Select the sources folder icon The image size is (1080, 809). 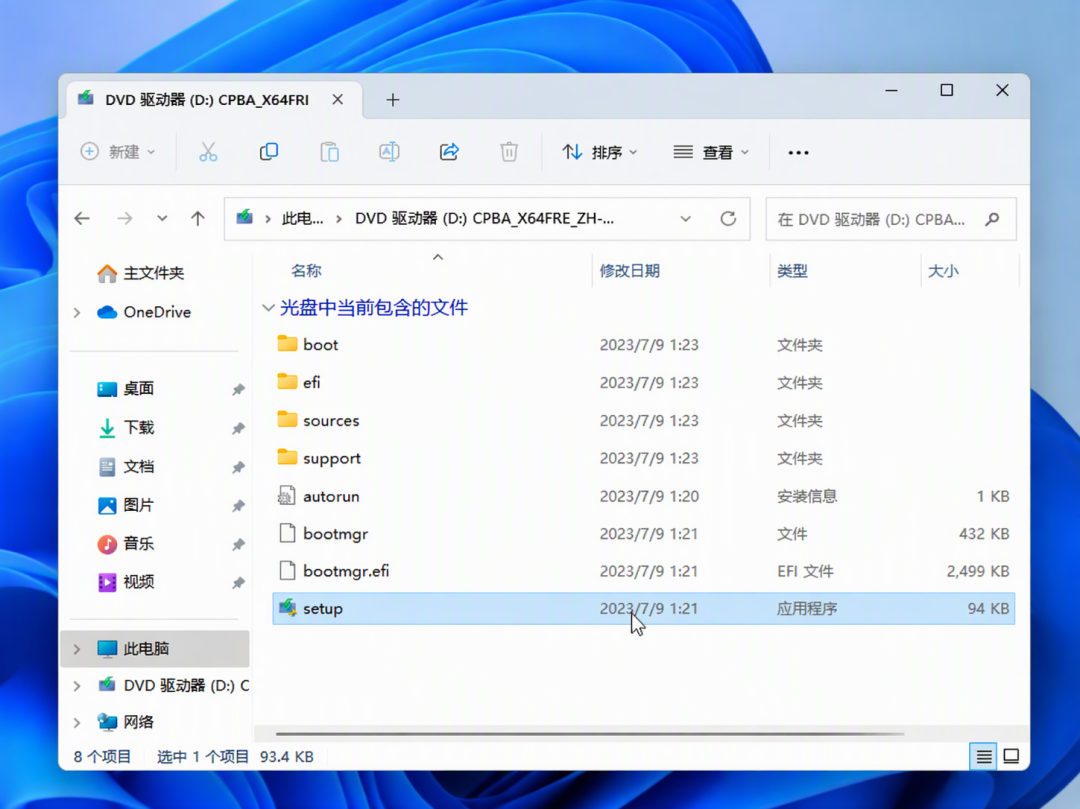pyautogui.click(x=287, y=419)
